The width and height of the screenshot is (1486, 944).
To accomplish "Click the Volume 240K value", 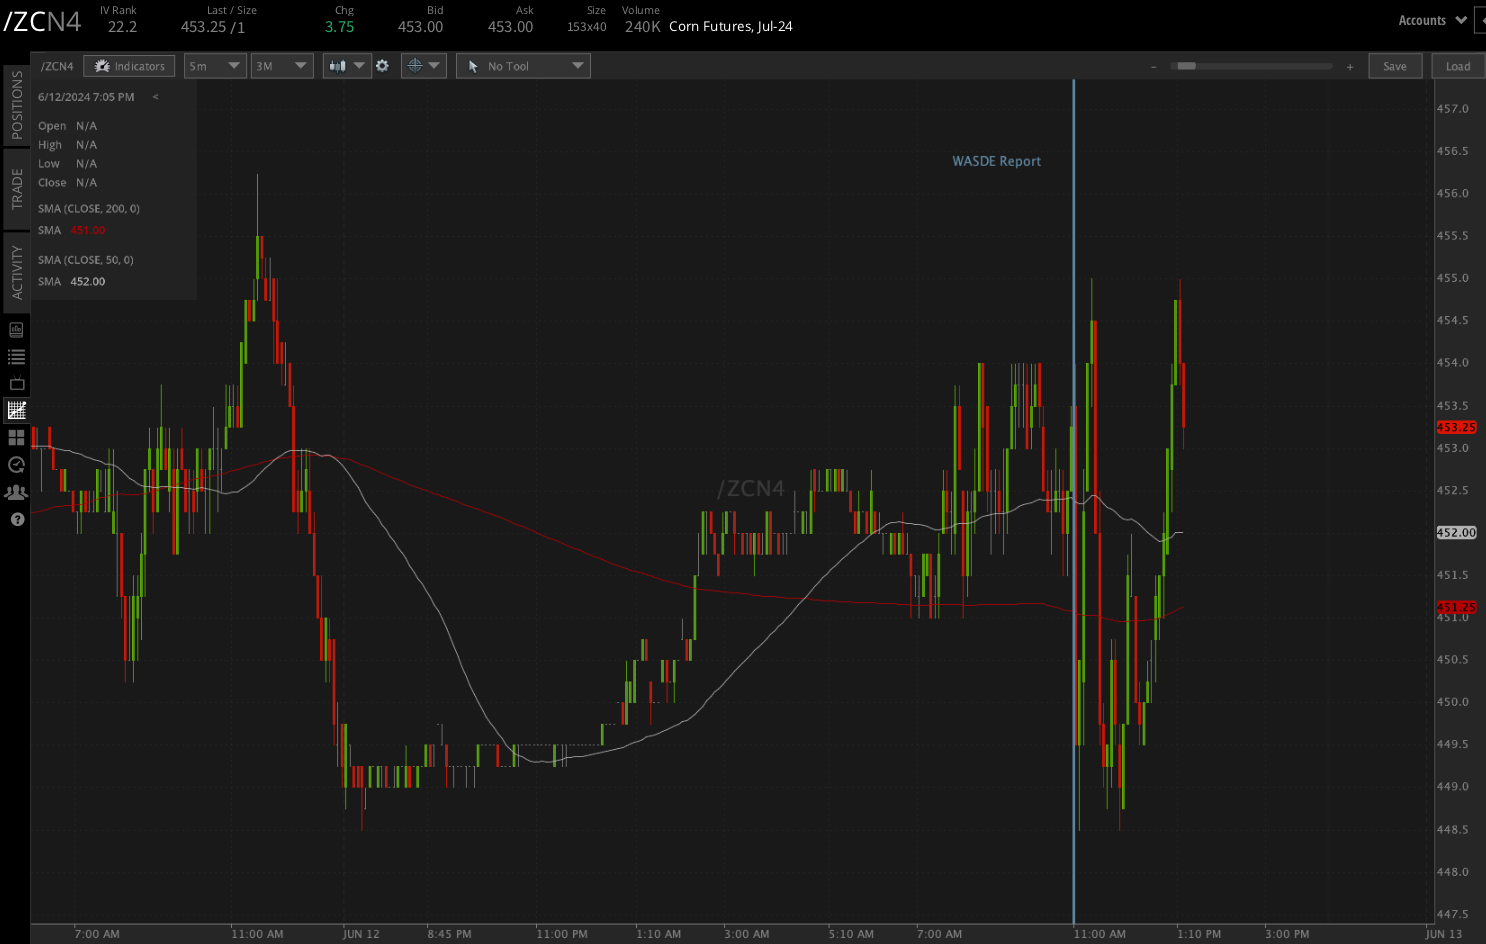I will pos(642,27).
